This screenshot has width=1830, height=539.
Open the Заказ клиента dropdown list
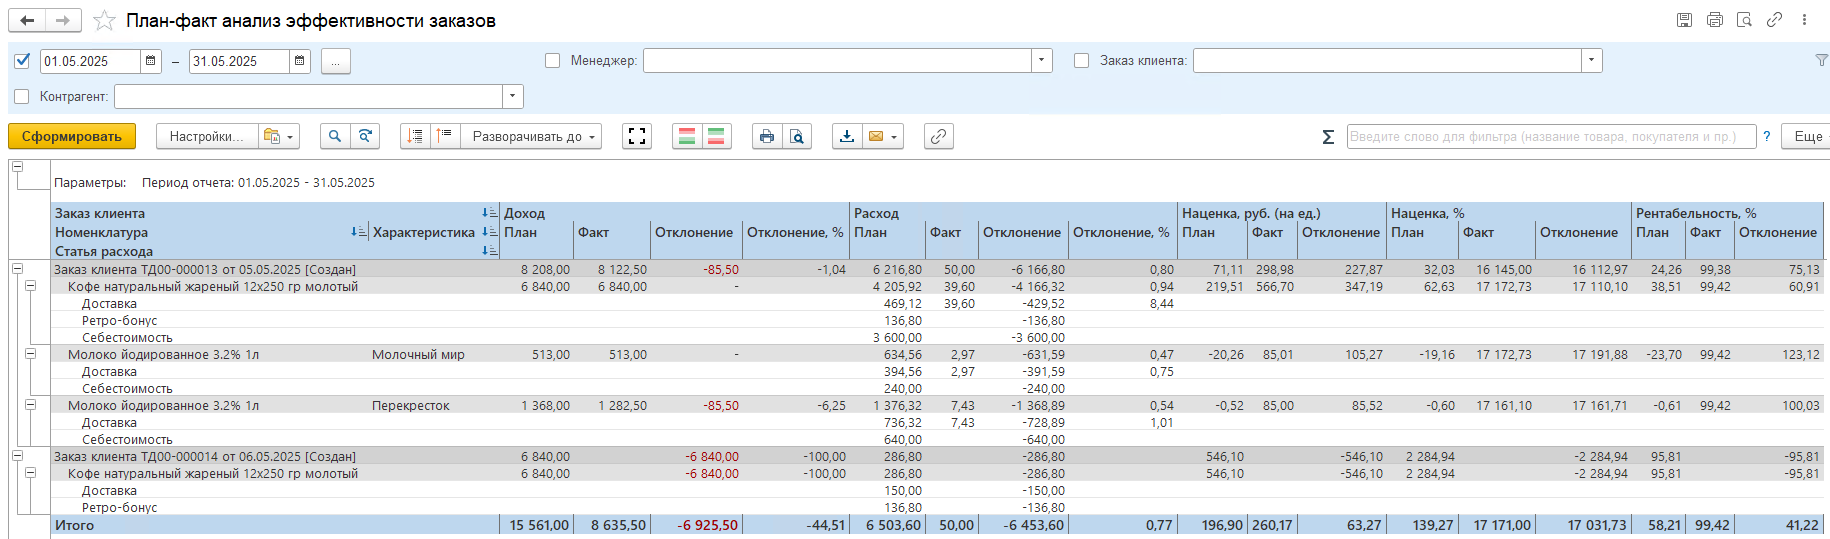(x=1591, y=61)
